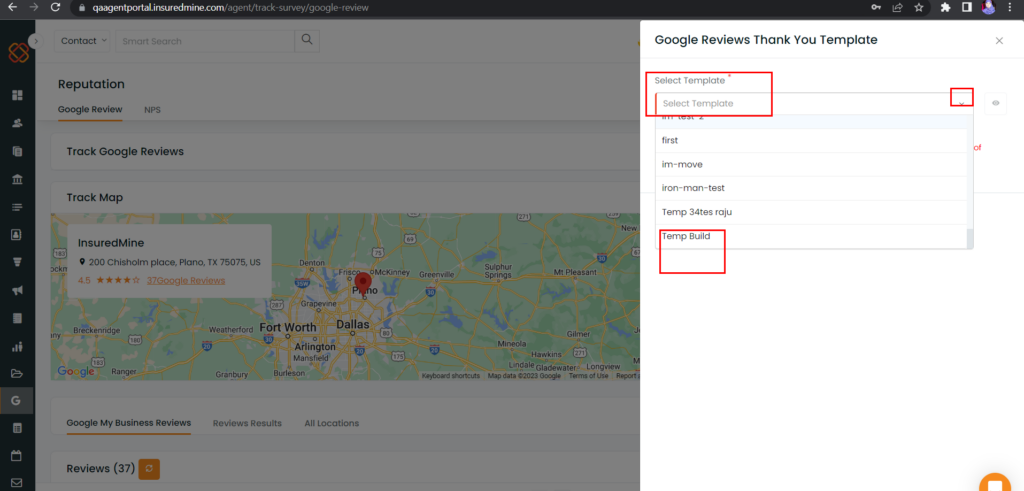
Task: Choose 'Temp 34tes raju' from template list
Action: pyautogui.click(x=811, y=212)
